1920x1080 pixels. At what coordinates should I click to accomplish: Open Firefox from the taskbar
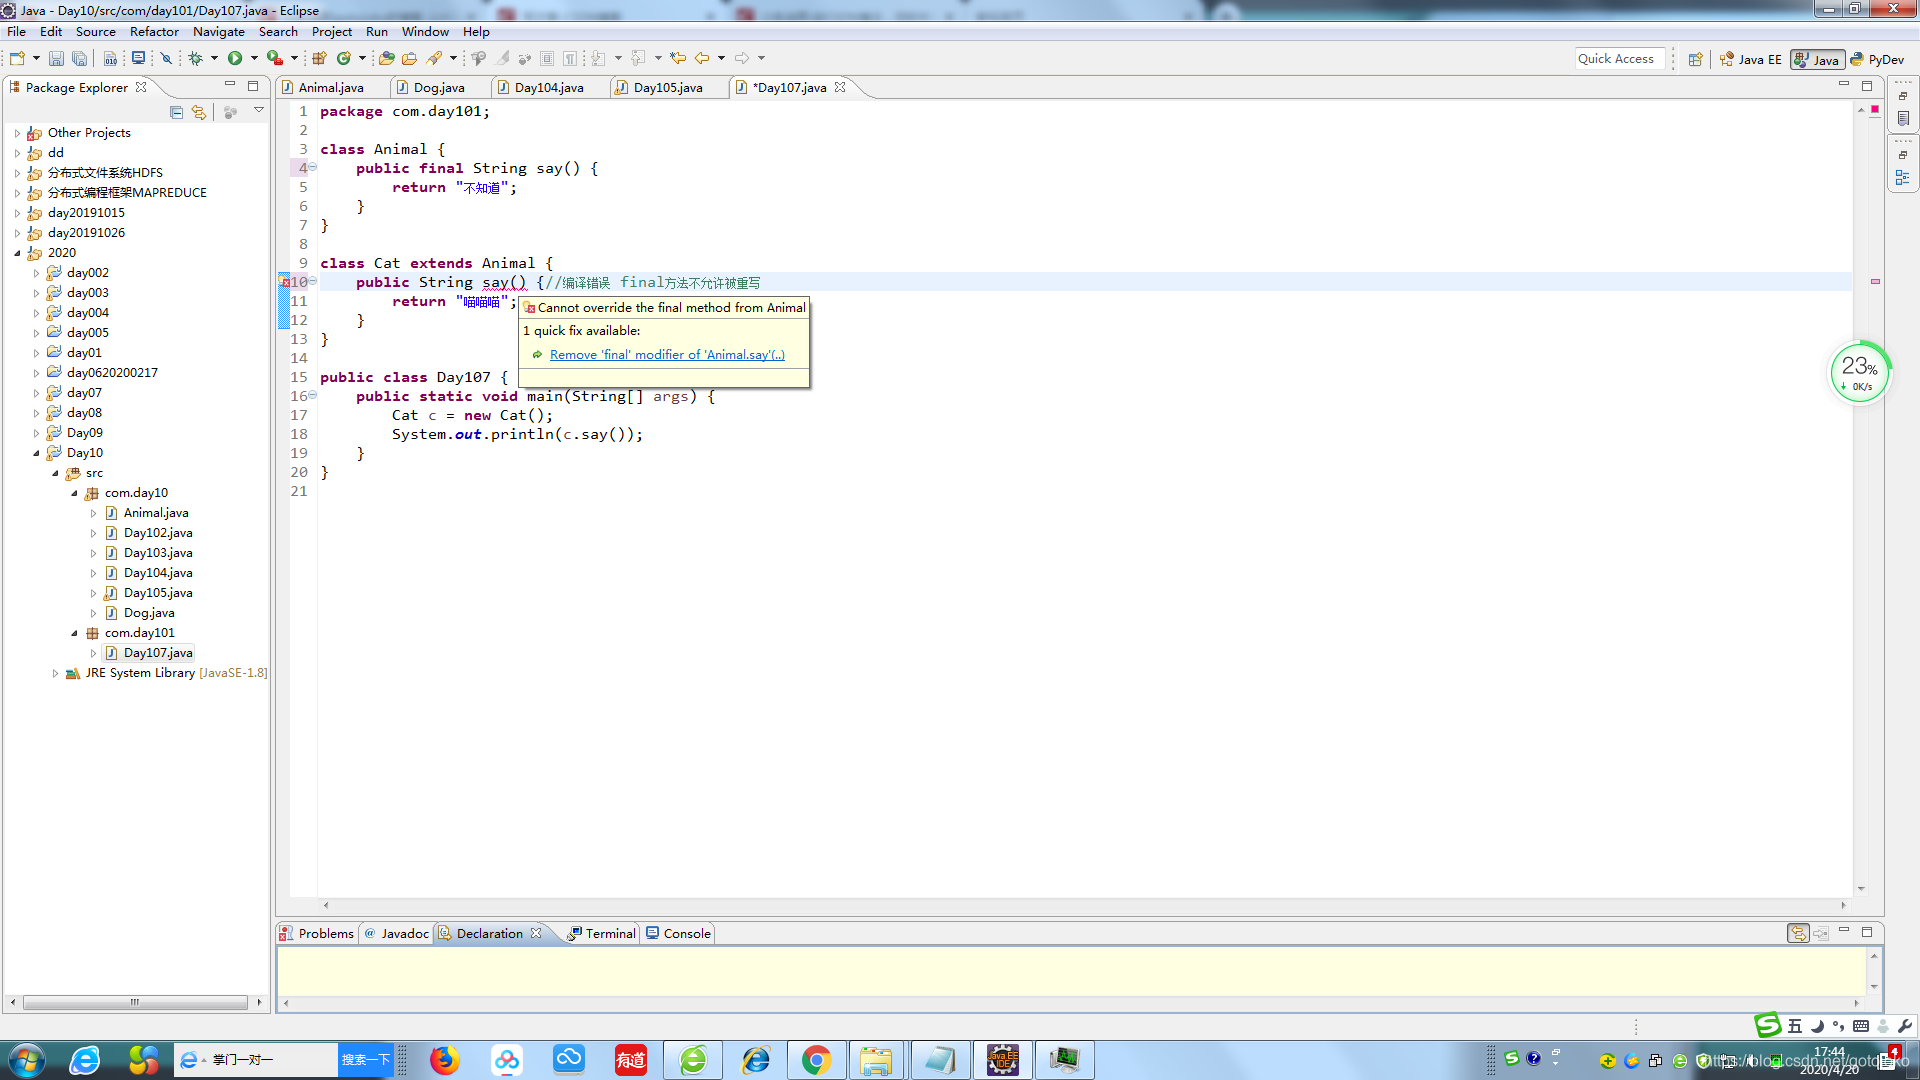[x=444, y=1060]
